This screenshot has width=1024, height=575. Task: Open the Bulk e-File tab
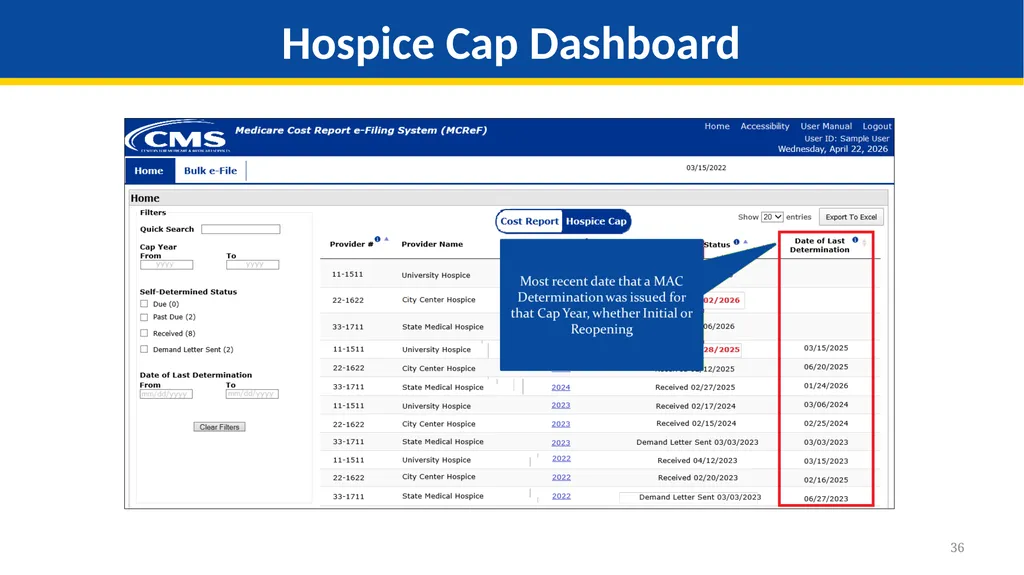coord(210,171)
